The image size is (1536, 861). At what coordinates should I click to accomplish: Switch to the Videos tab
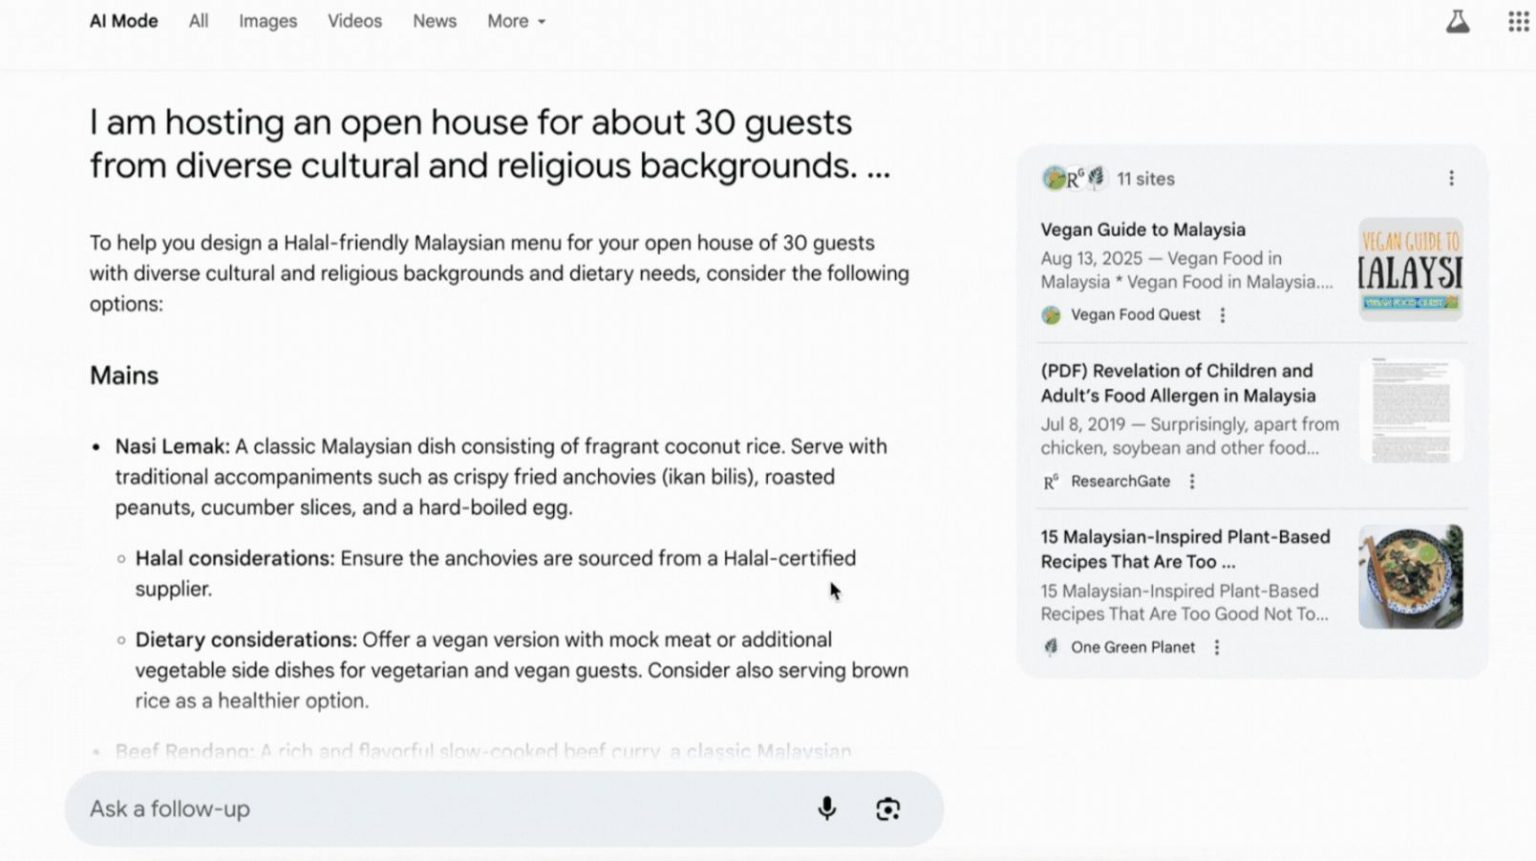click(x=354, y=21)
